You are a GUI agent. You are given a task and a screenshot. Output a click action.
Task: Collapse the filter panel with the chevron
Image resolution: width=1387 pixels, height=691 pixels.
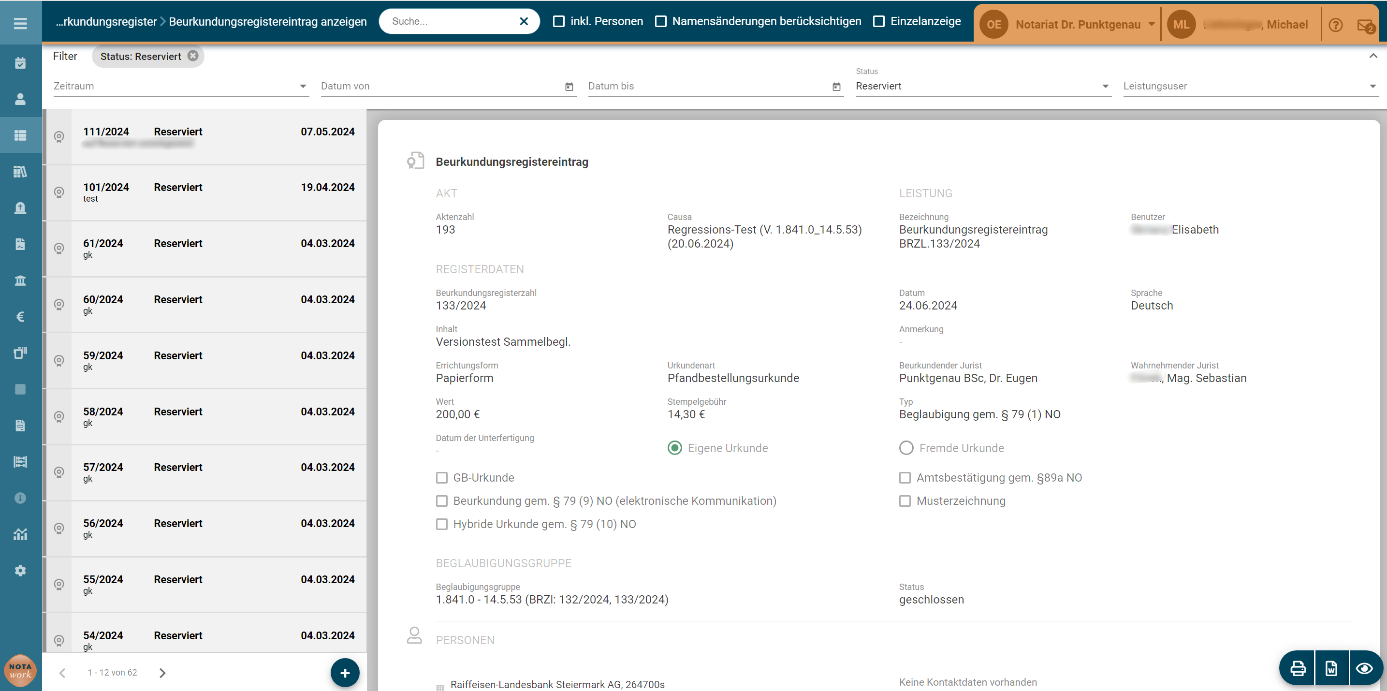[x=1373, y=56]
